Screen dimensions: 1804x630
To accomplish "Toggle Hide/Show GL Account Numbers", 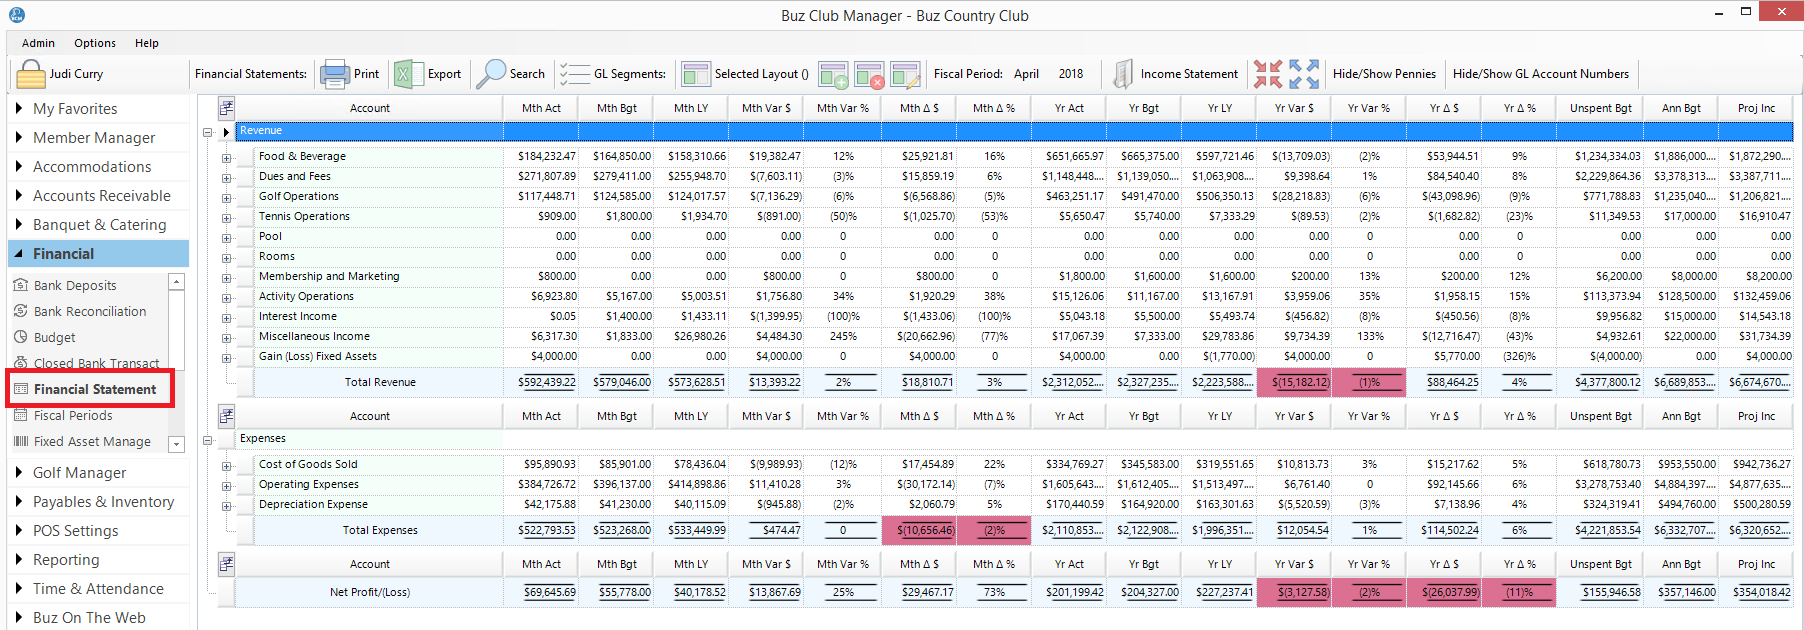I will click(1540, 74).
